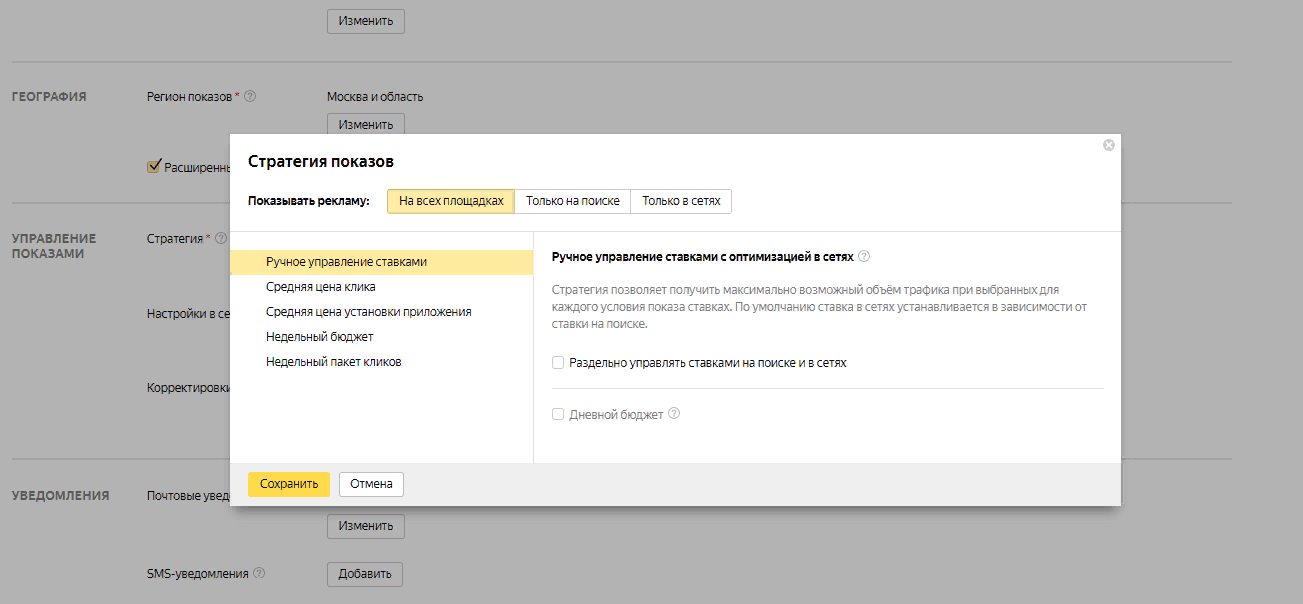Choose Недельный пакет кликов strategy
Image resolution: width=1303 pixels, height=604 pixels.
click(333, 362)
